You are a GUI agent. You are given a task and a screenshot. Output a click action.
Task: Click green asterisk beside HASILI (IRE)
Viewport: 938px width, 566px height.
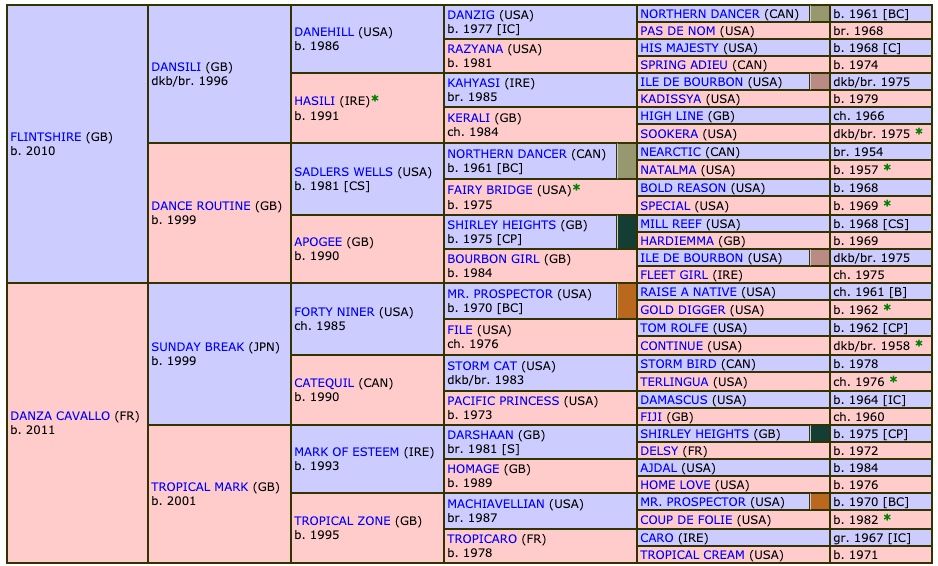point(375,99)
